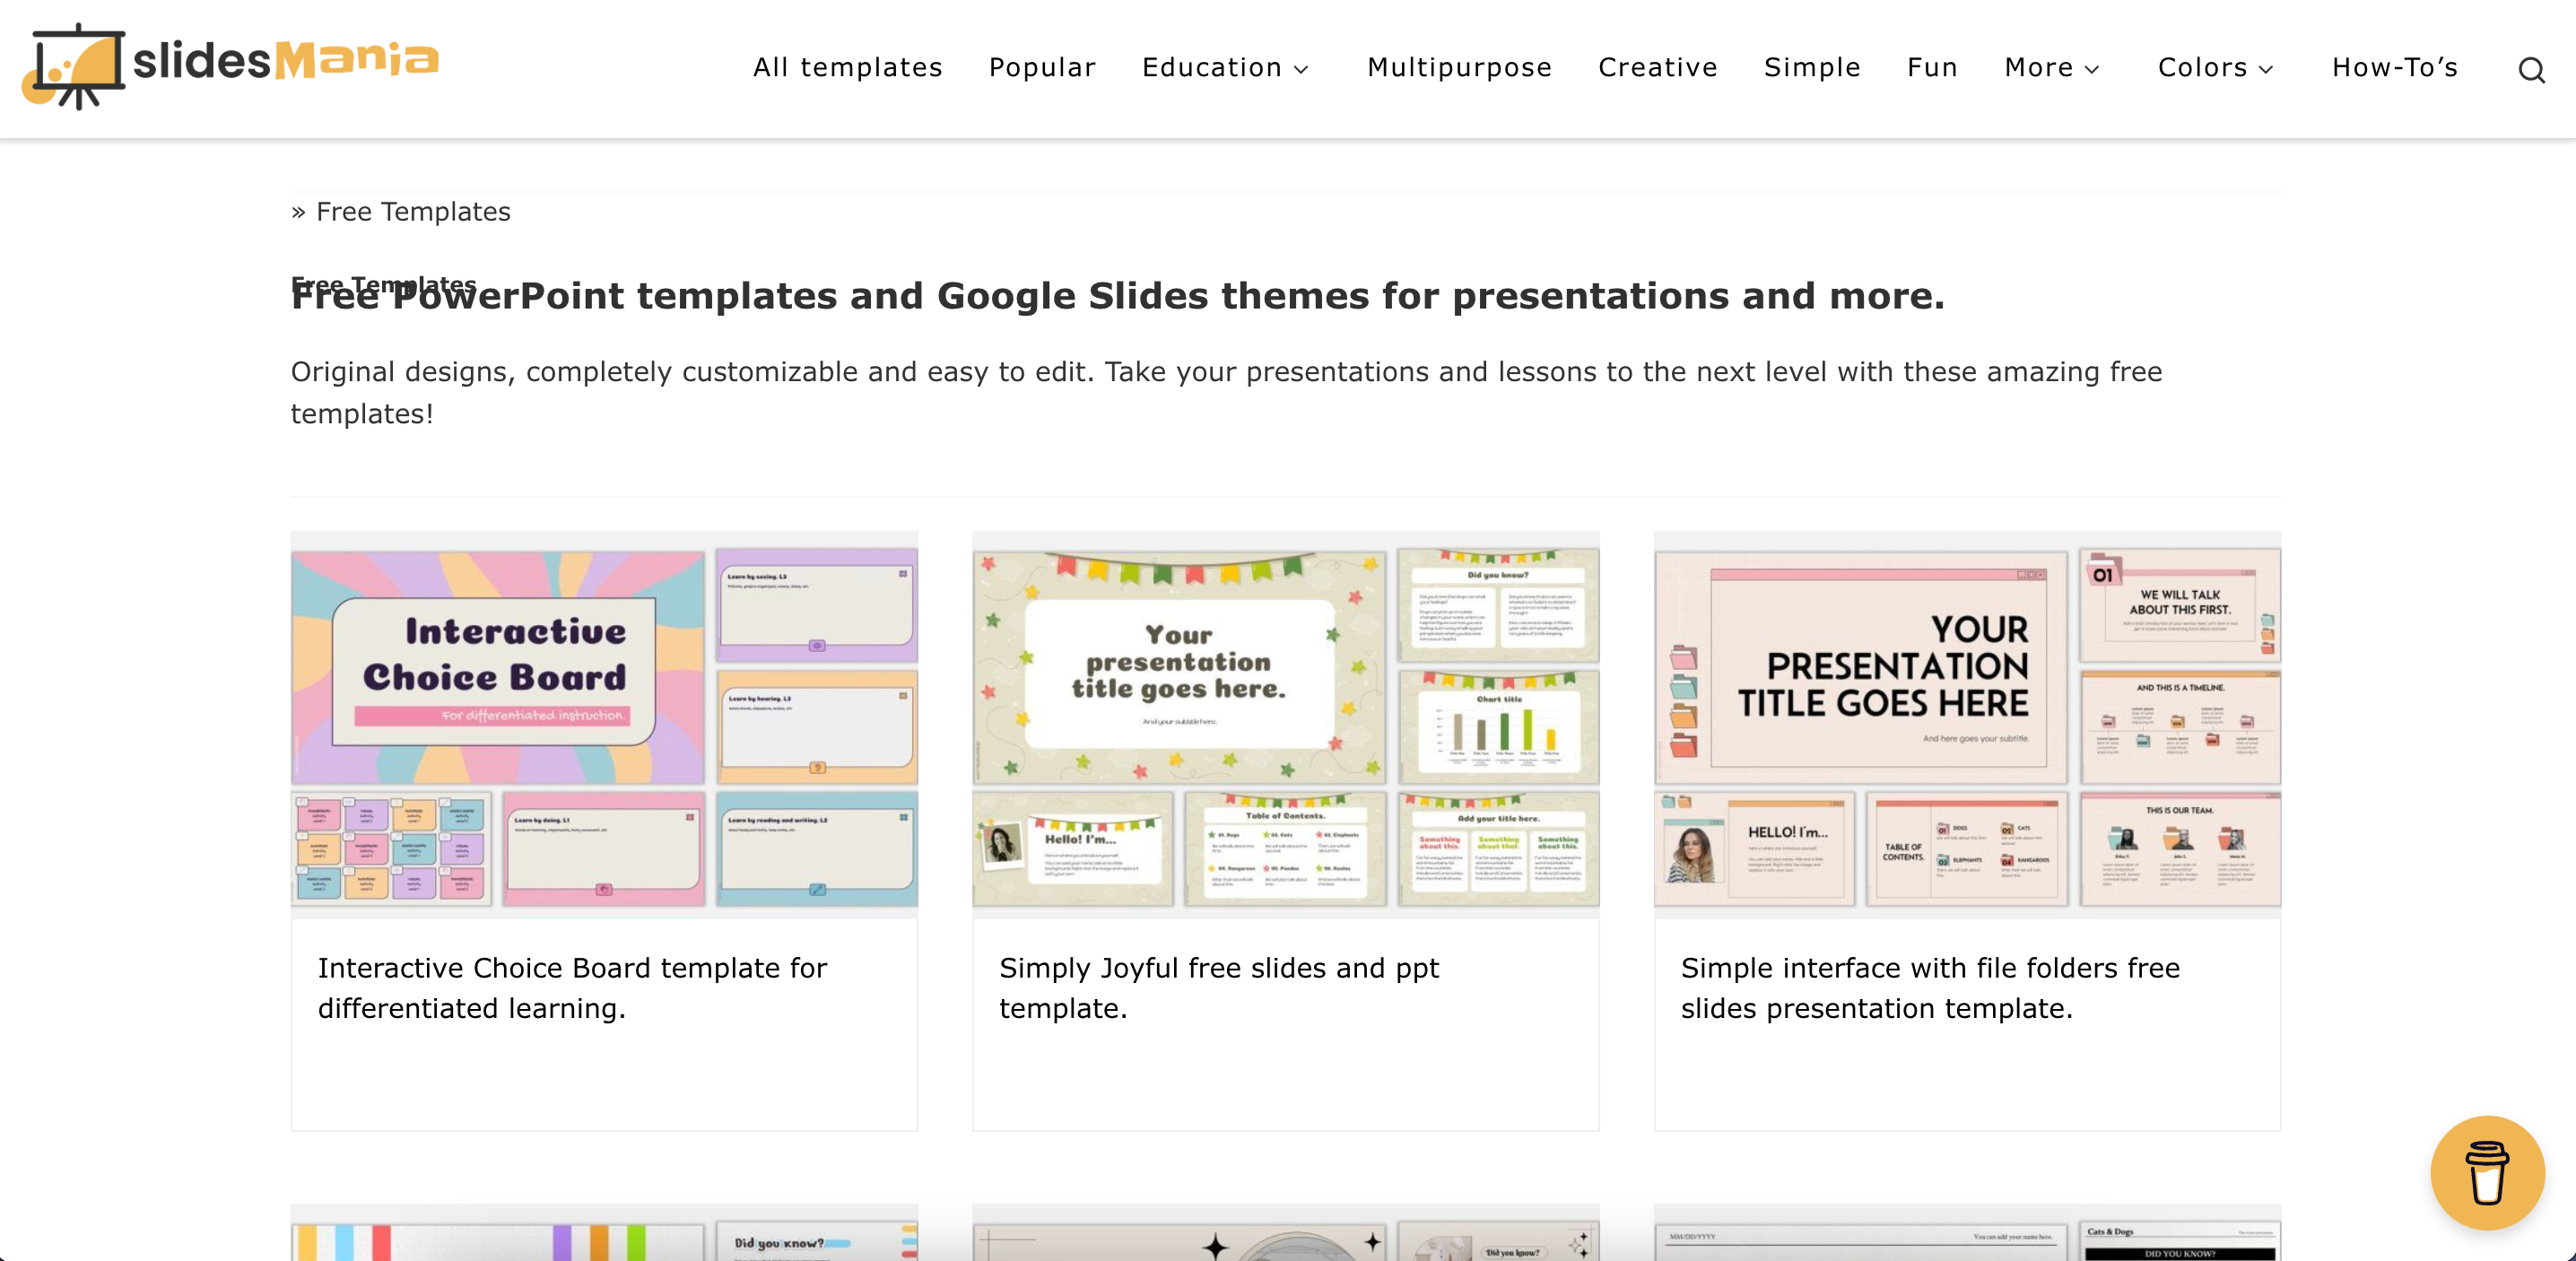Expand the Colors dropdown menu
Viewport: 2576px width, 1261px height.
tap(2215, 68)
